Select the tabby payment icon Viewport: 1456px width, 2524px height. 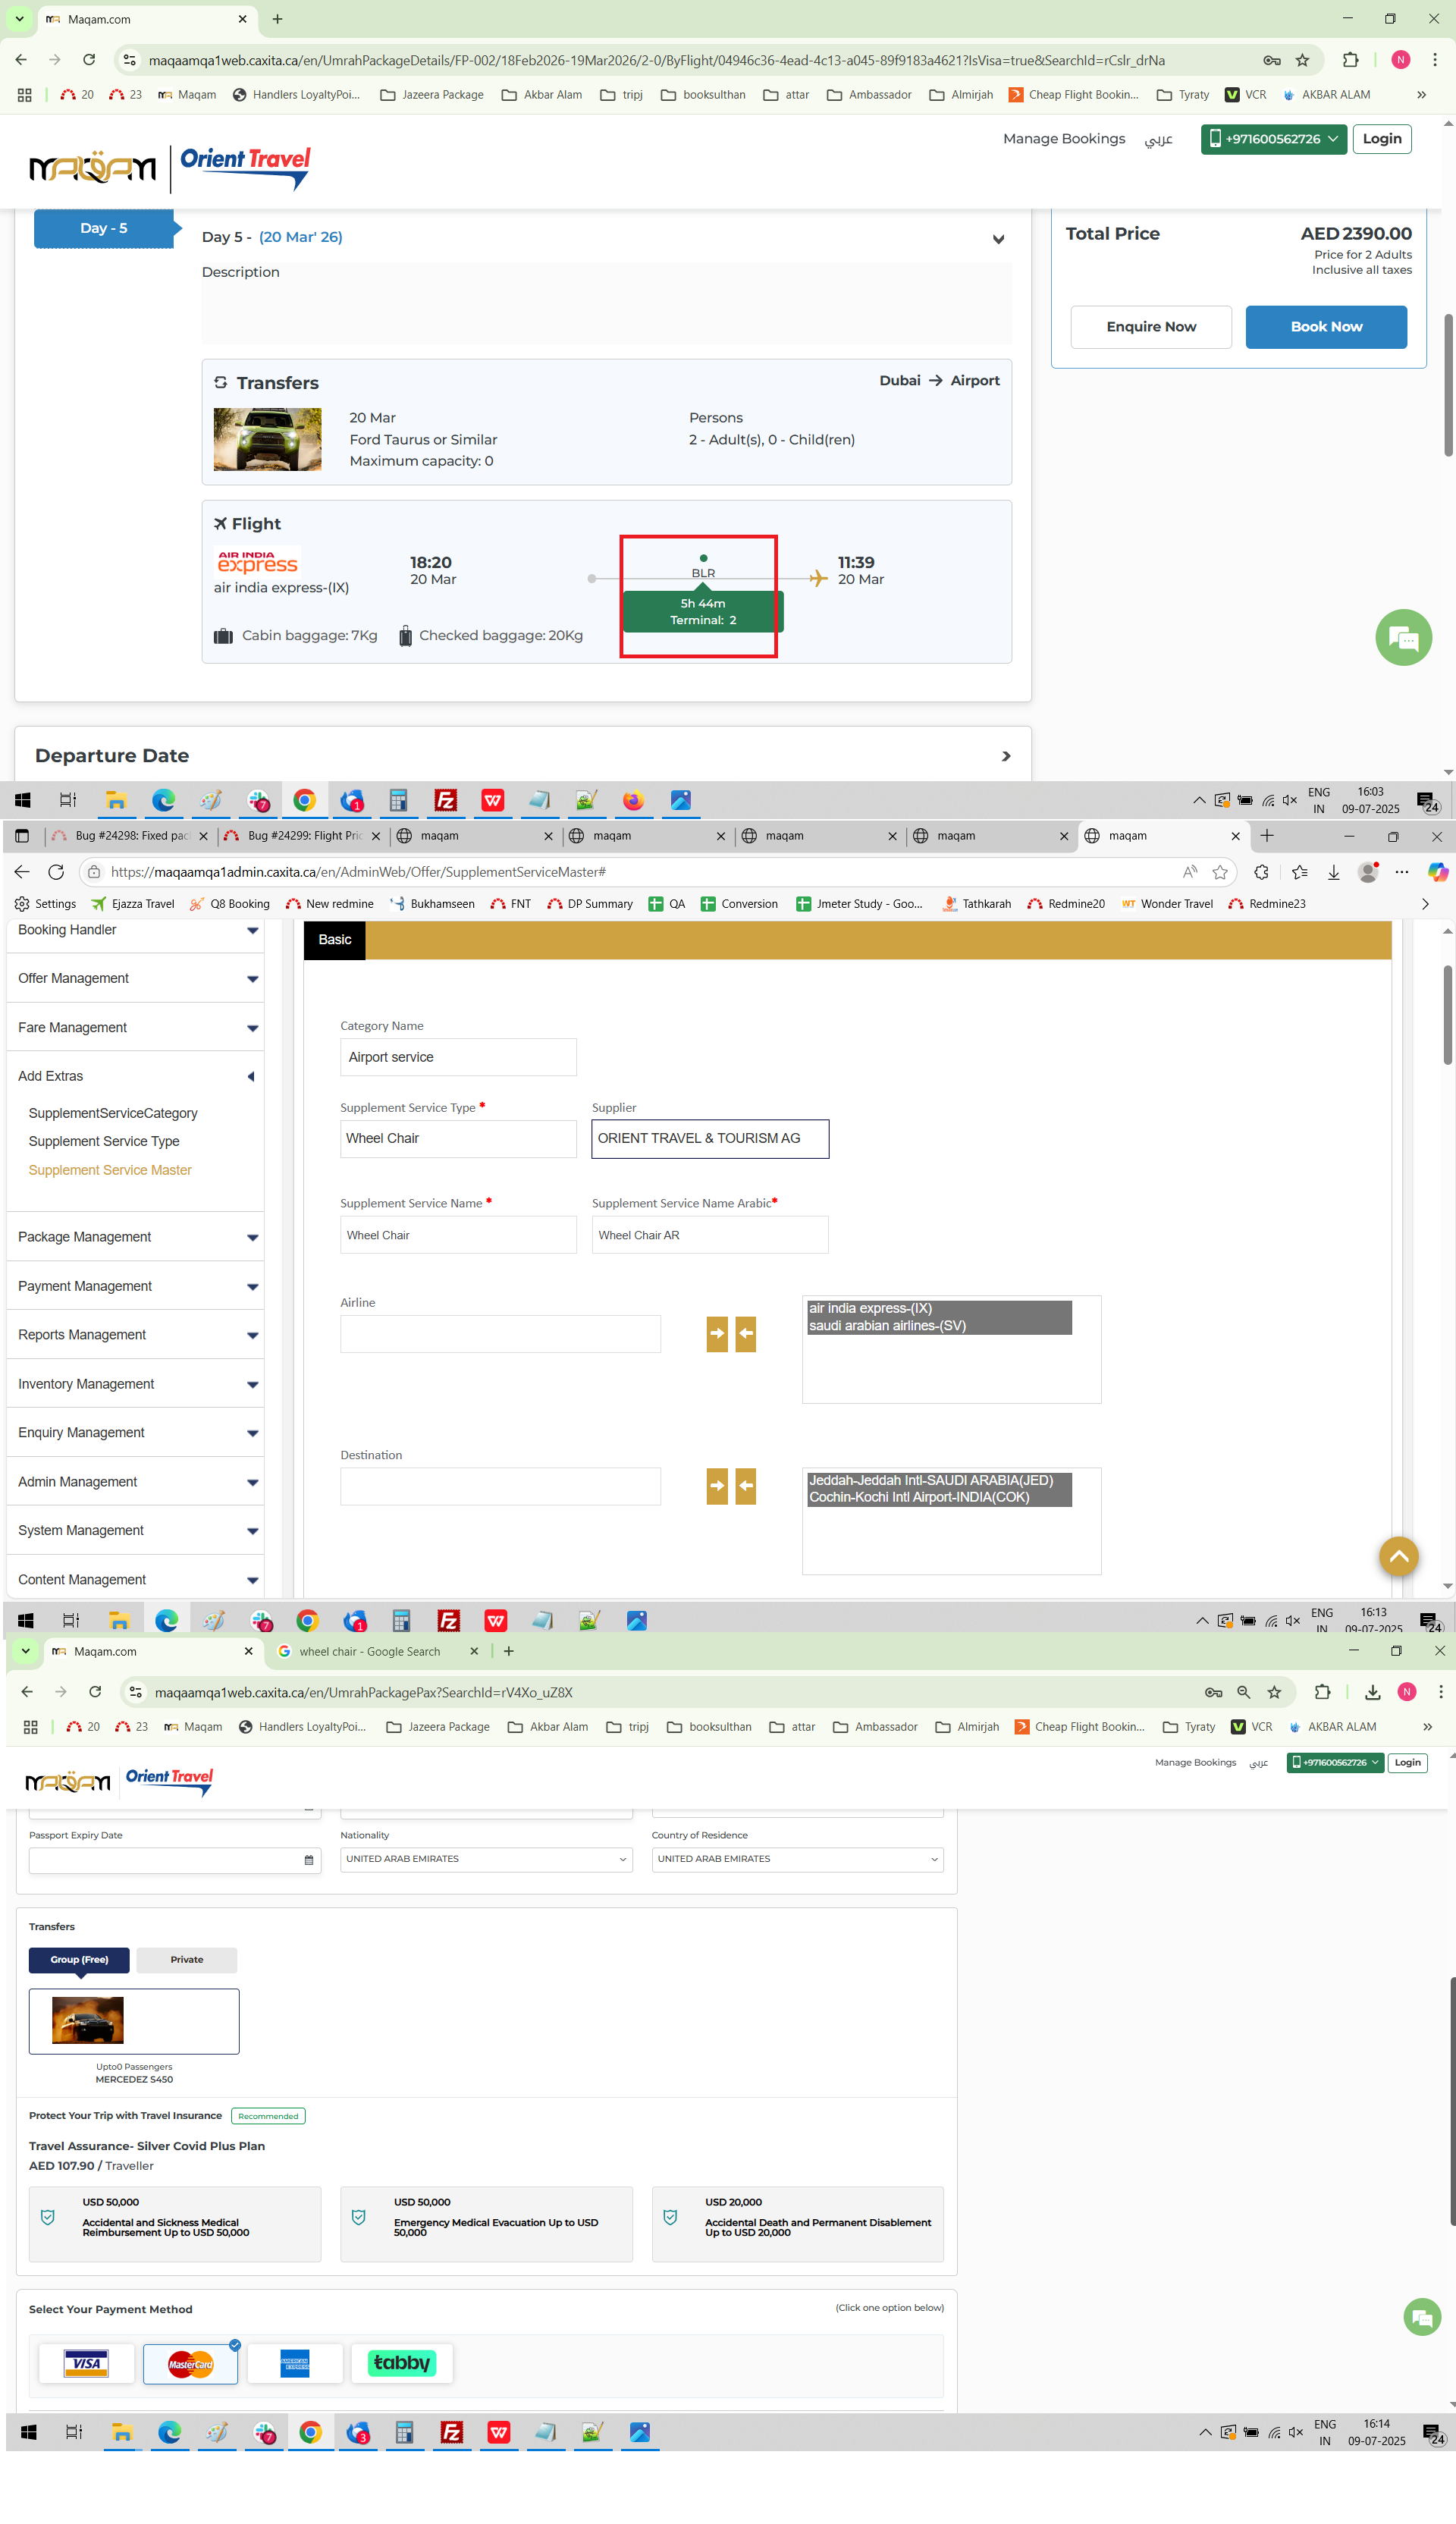pos(401,2363)
